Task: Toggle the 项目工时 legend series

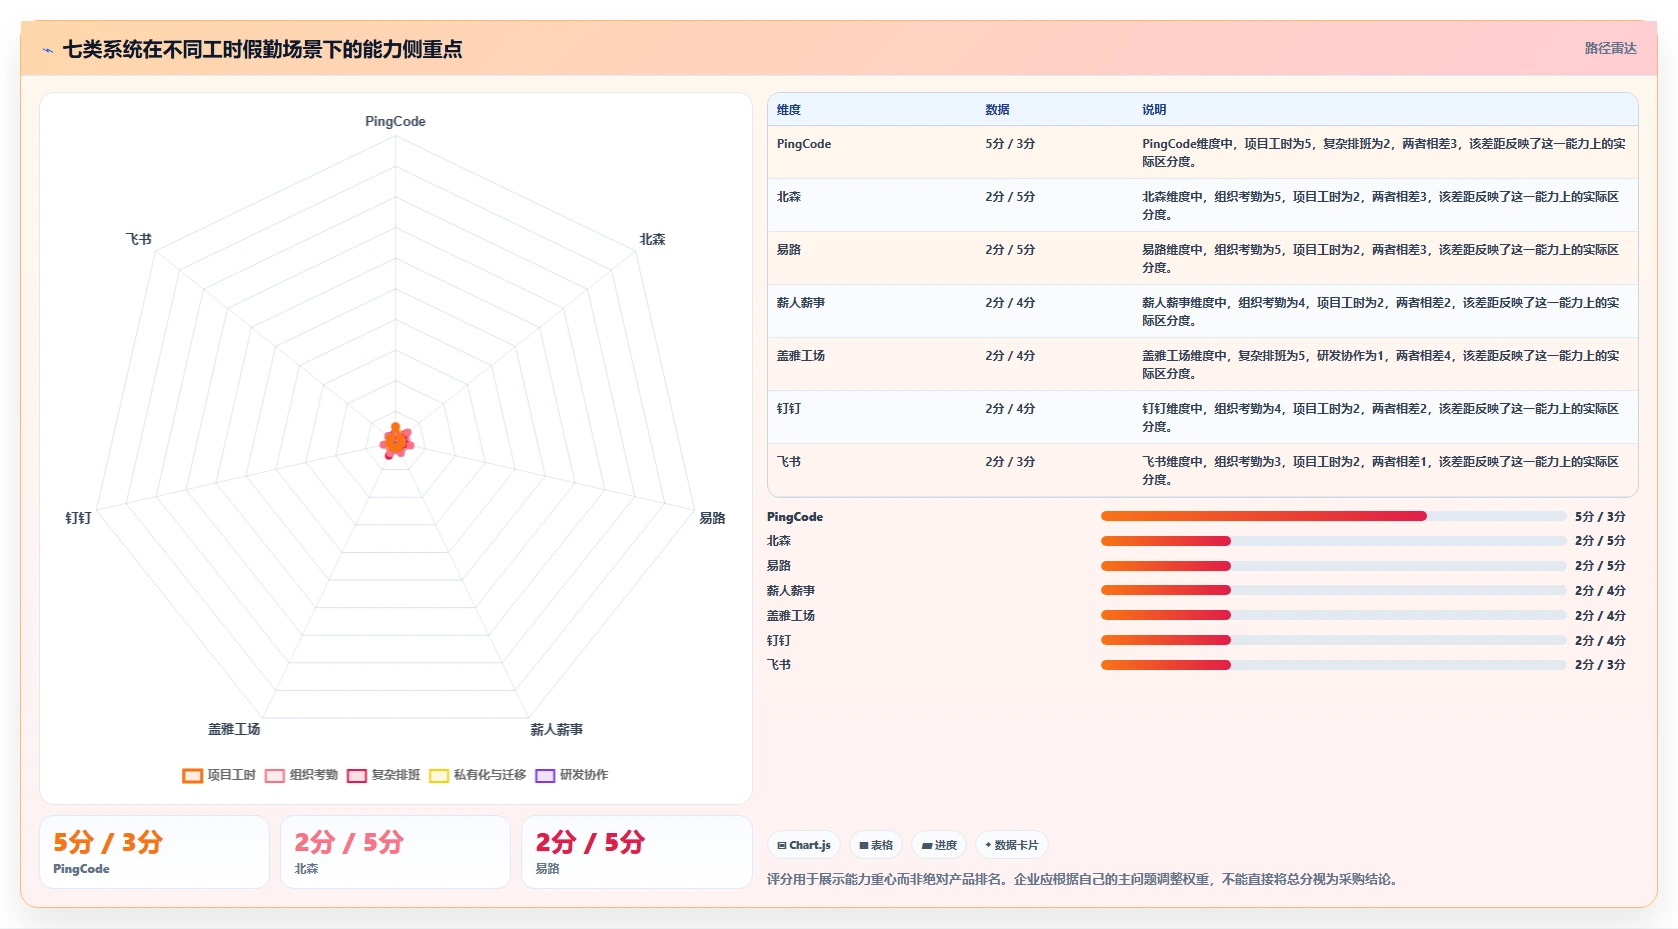Action: [x=219, y=775]
